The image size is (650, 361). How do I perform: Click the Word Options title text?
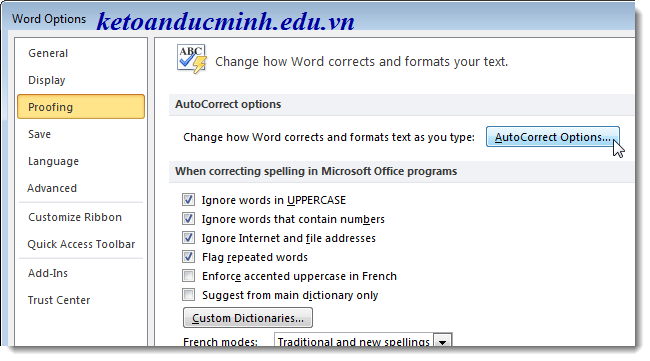click(x=49, y=19)
